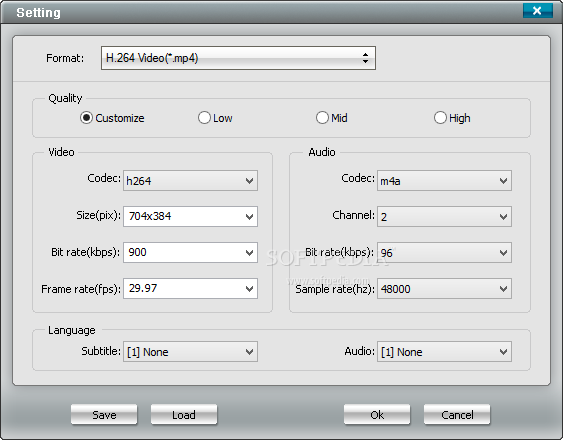Open the Size(pix) dropdown showing 704x384

tap(190, 216)
